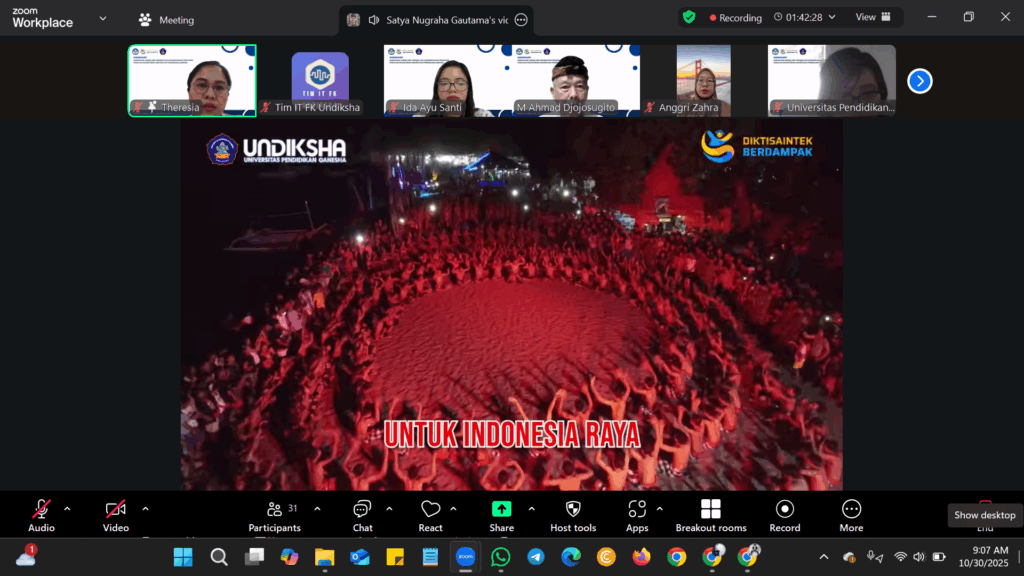Click the green Share screen button
This screenshot has width=1024, height=576.
tap(501, 514)
